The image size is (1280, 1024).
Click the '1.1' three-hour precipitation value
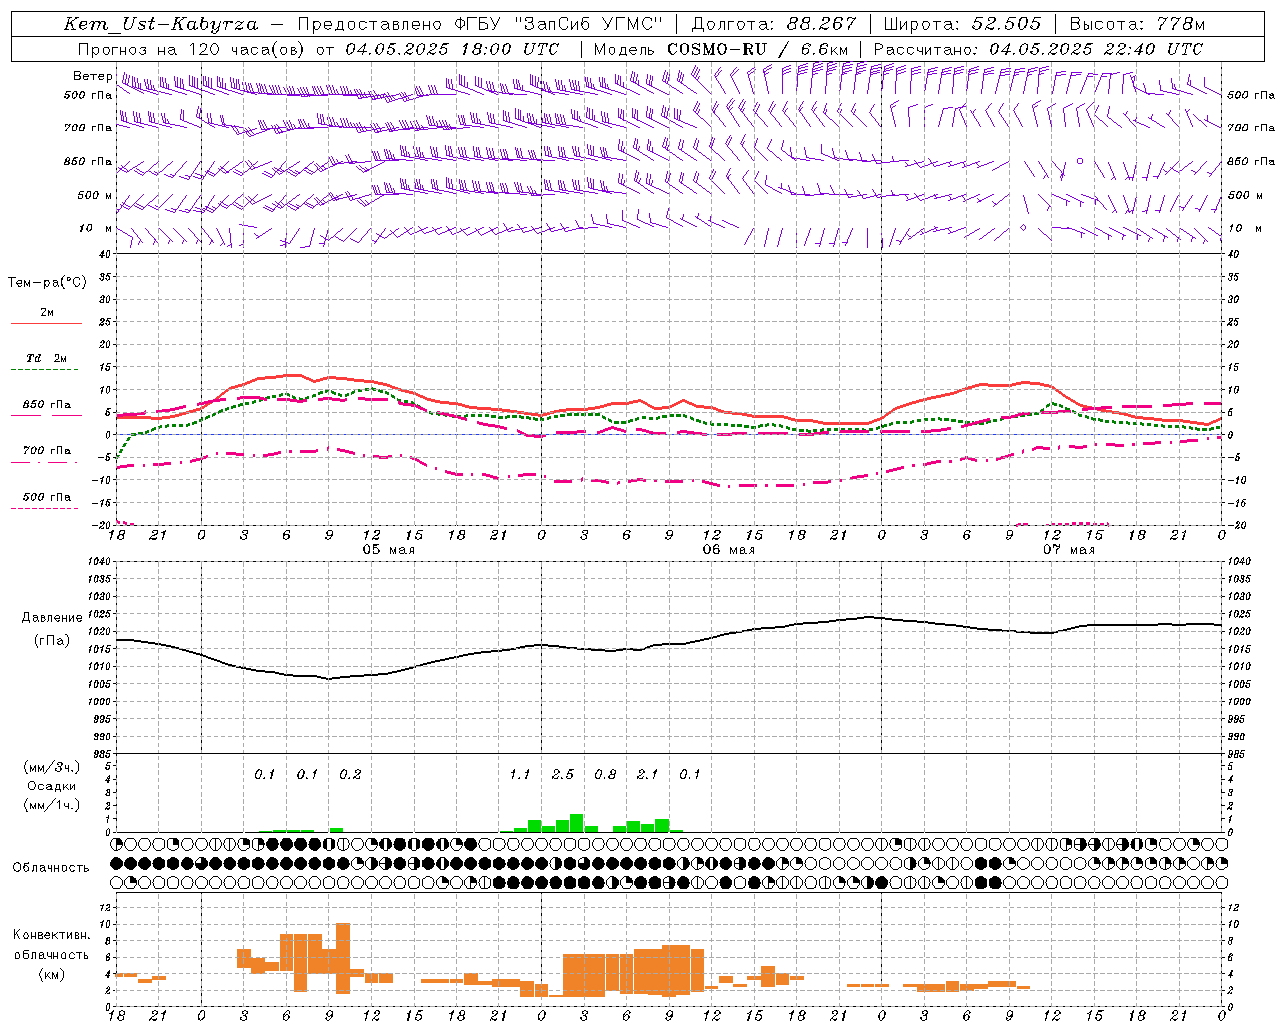tap(520, 775)
